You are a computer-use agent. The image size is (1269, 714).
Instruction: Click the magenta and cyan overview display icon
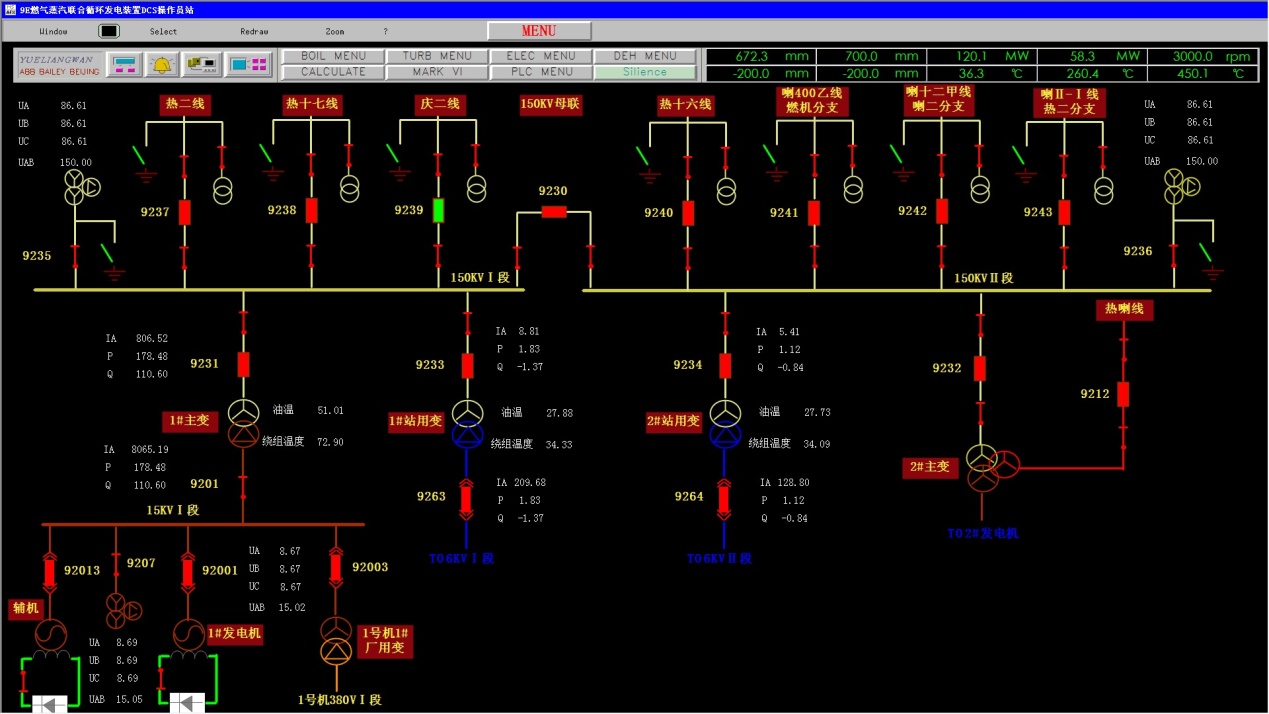coord(125,65)
